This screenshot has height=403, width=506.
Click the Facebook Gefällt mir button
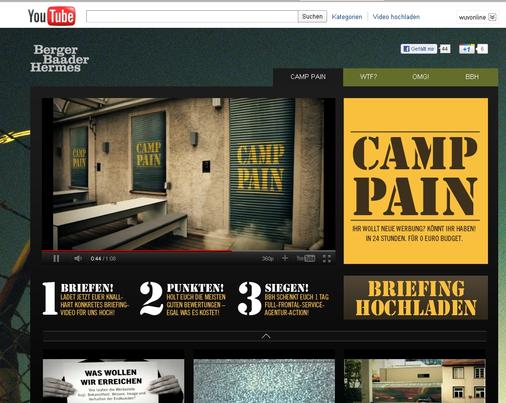(x=419, y=49)
